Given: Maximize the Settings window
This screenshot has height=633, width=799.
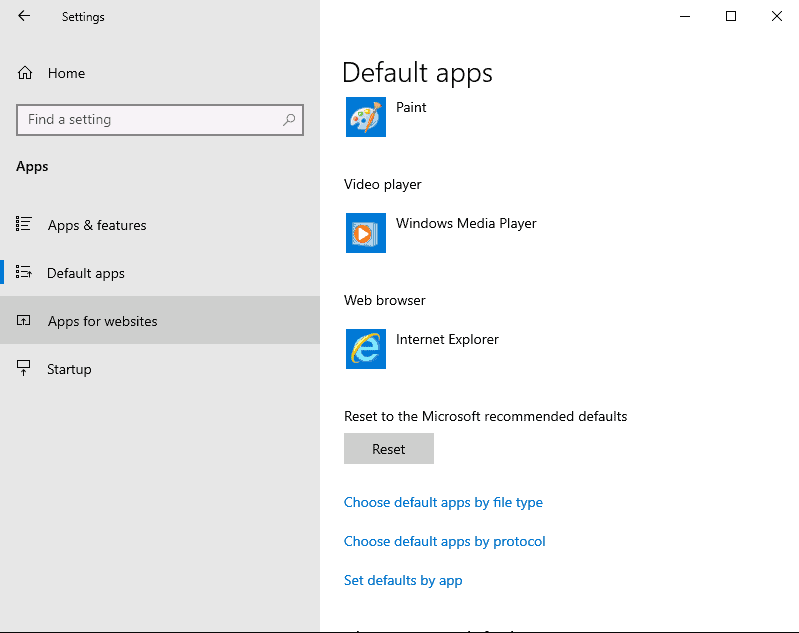Looking at the screenshot, I should point(731,16).
